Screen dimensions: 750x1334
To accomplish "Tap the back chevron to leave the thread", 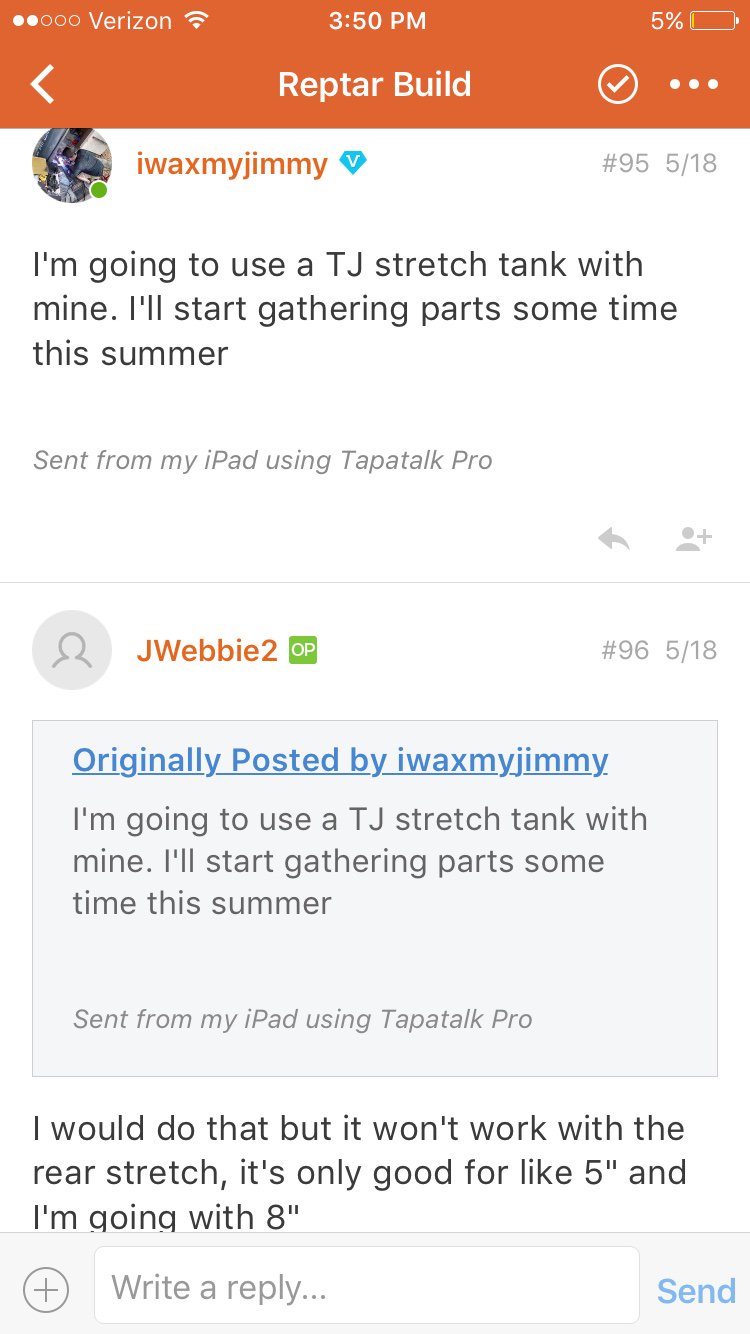I will [42, 84].
